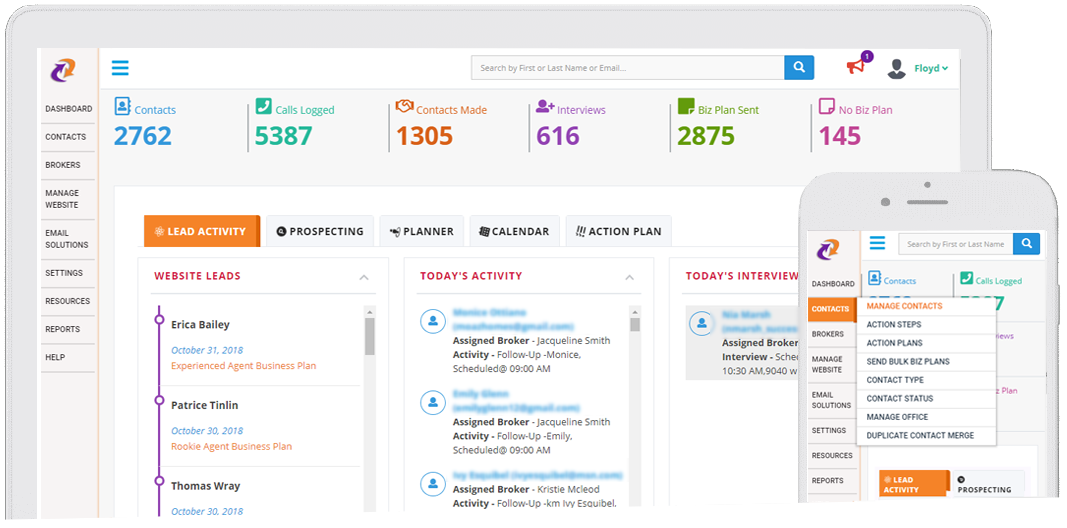Open Brokers in phone sidebar

point(827,334)
